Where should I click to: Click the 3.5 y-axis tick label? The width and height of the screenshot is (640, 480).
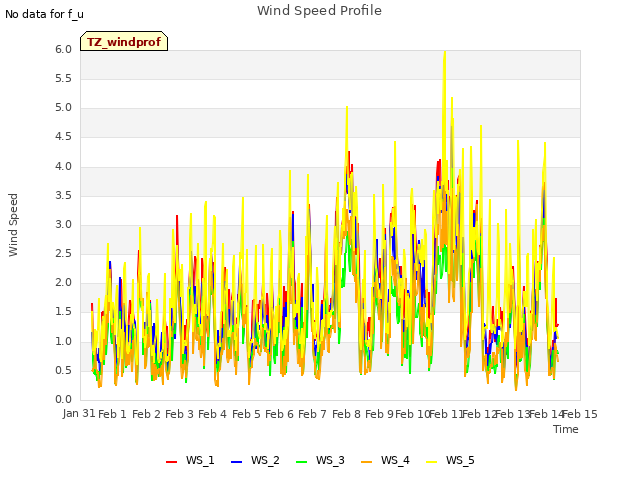point(63,196)
